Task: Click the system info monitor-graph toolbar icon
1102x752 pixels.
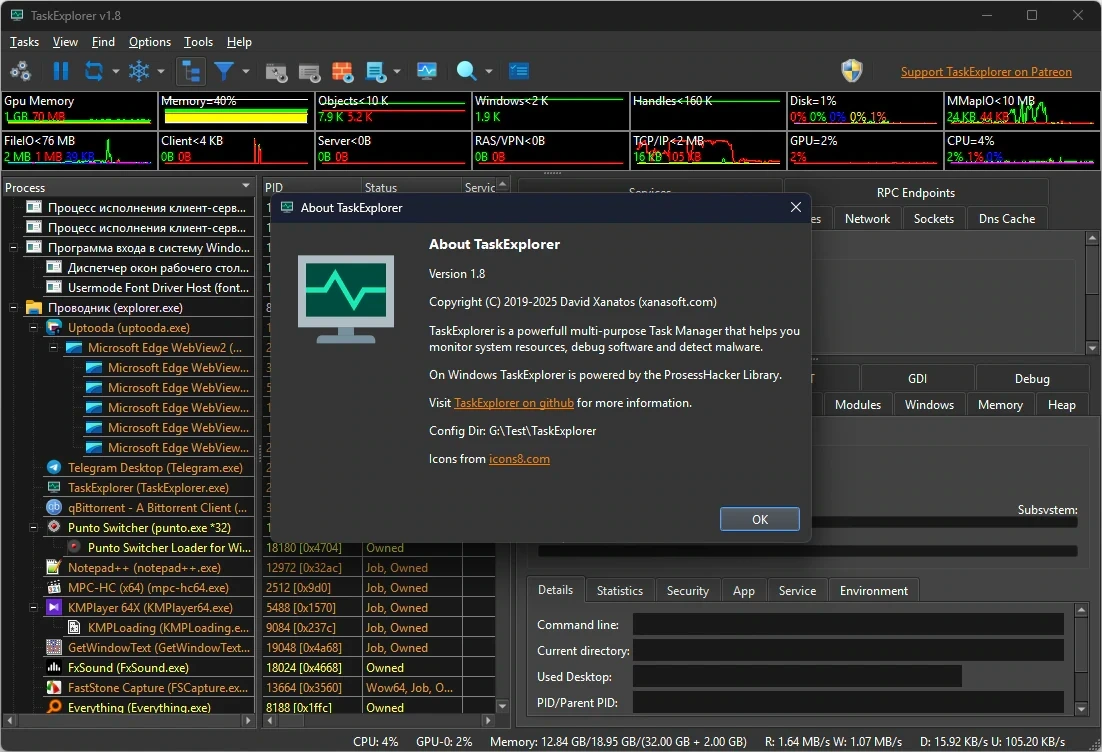Action: pyautogui.click(x=427, y=71)
